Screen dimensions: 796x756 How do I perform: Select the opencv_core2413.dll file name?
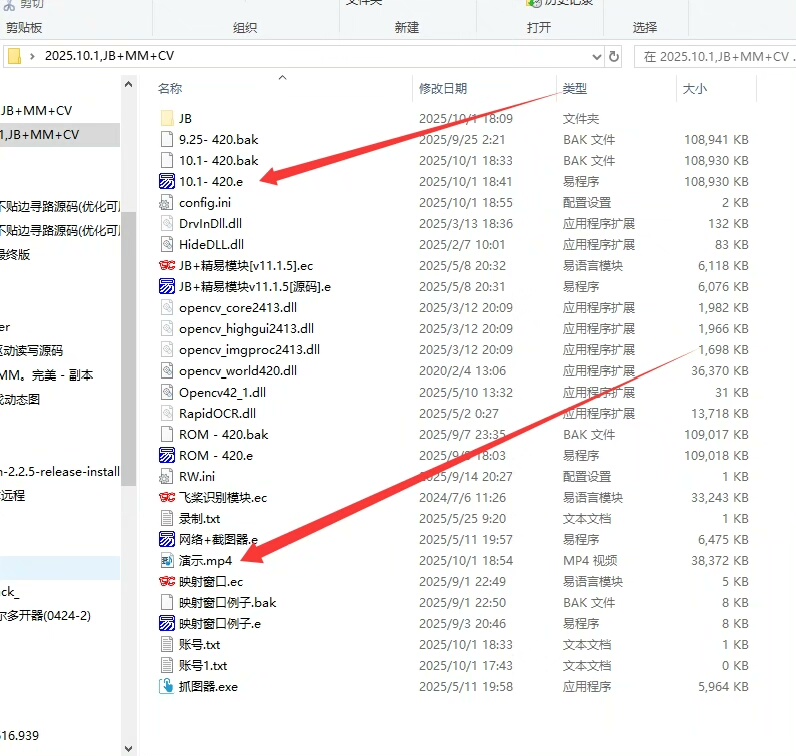[x=238, y=308]
